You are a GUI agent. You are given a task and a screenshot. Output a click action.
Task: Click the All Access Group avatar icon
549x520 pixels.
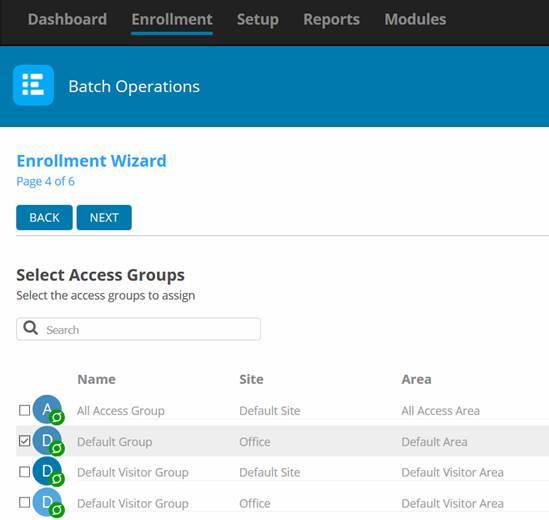[47, 409]
